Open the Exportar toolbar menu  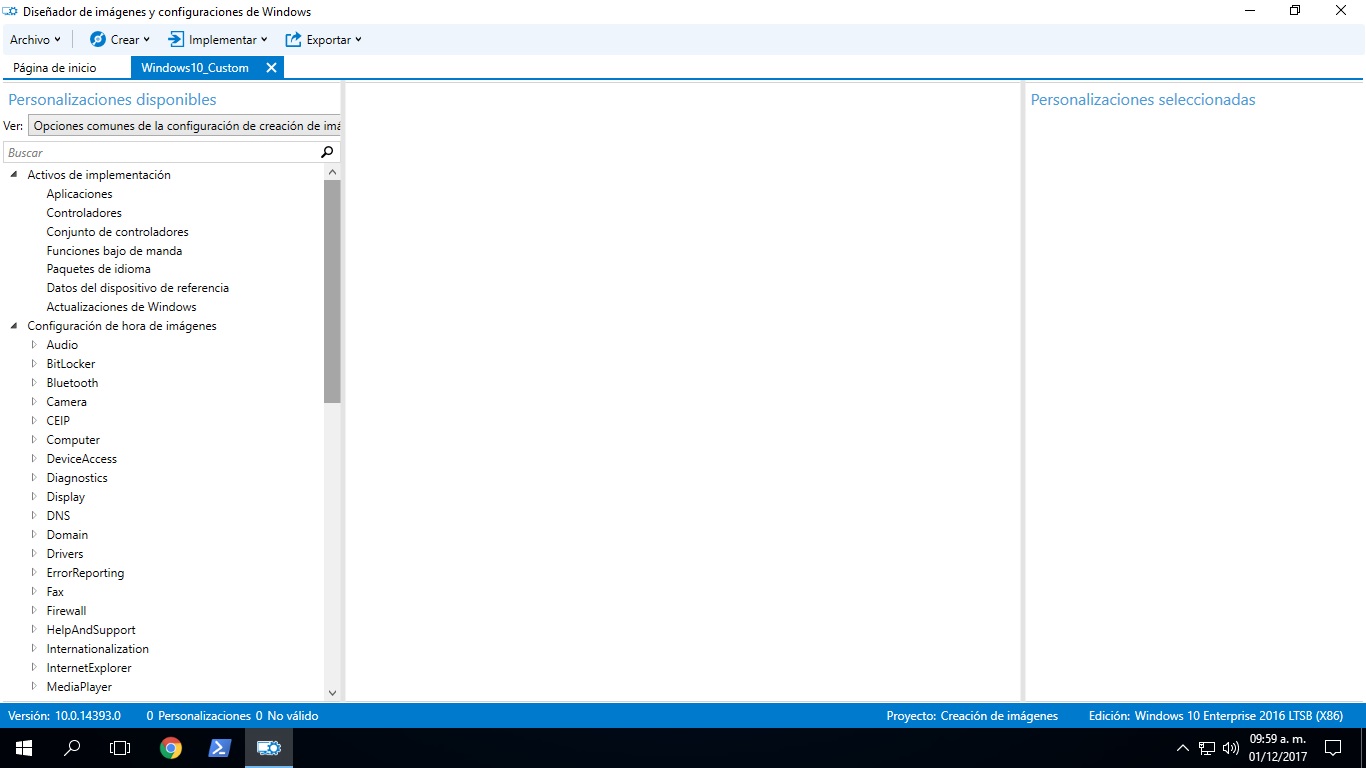[323, 40]
